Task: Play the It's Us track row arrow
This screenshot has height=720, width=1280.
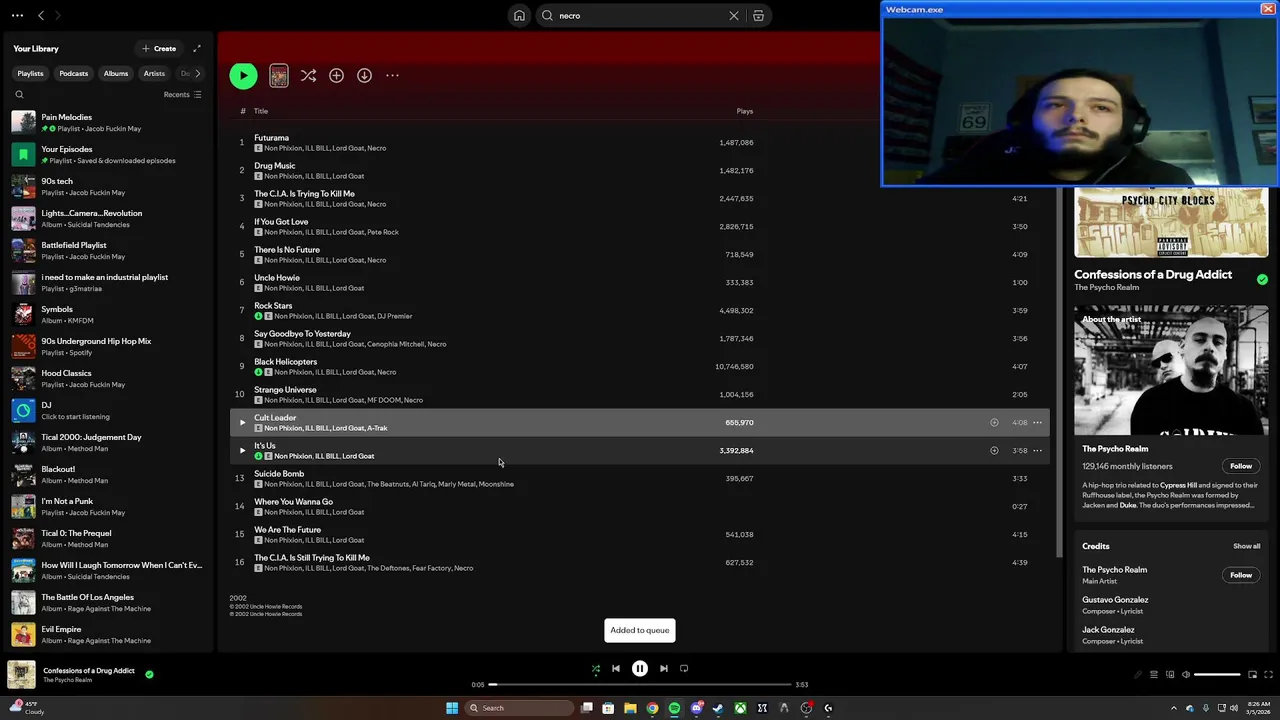Action: (x=241, y=451)
